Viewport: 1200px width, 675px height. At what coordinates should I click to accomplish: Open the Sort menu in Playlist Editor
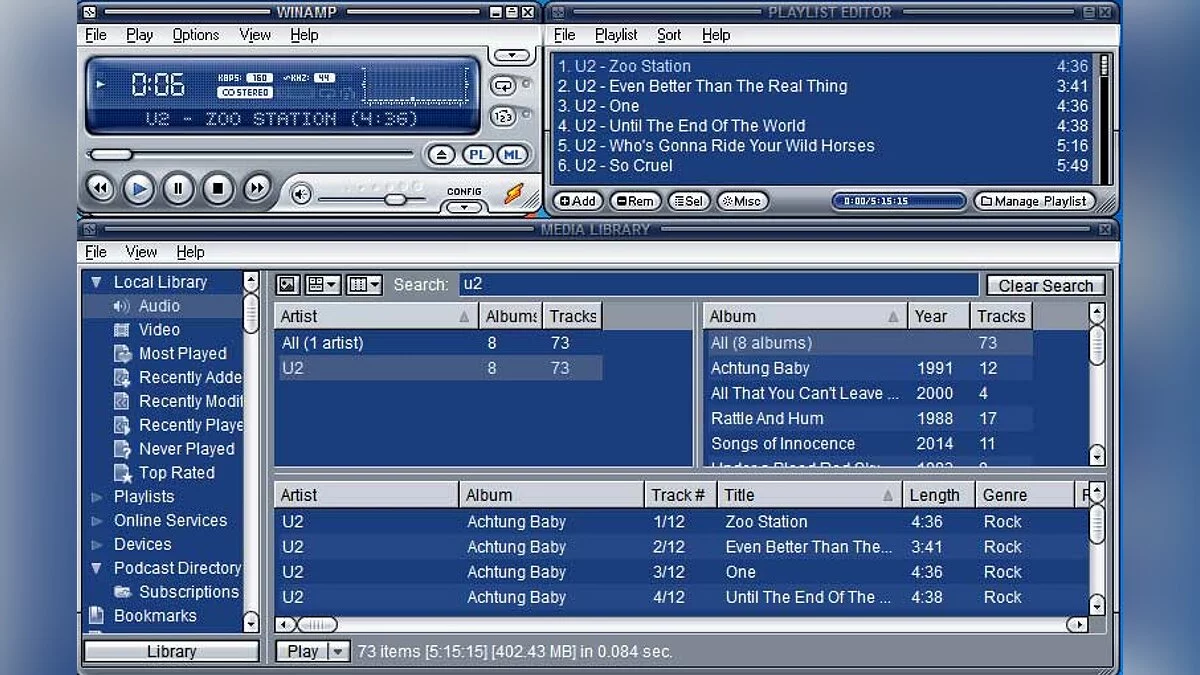point(669,35)
